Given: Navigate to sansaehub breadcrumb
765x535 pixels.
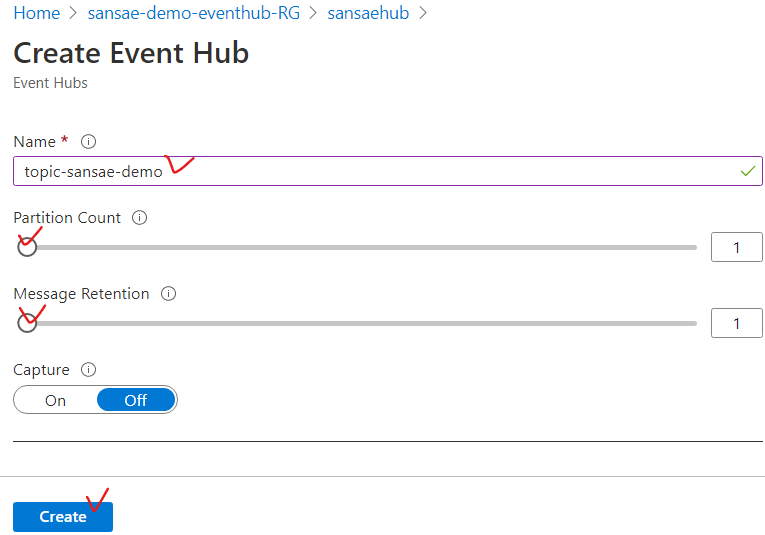Looking at the screenshot, I should (368, 14).
